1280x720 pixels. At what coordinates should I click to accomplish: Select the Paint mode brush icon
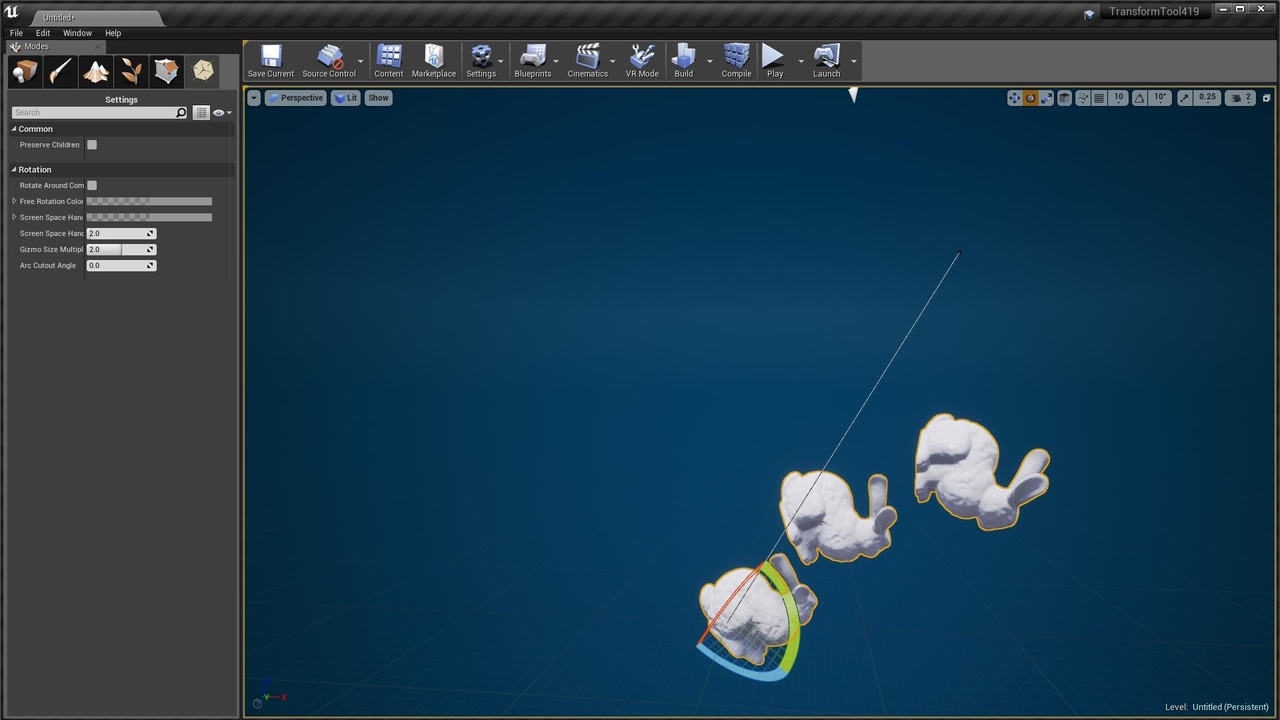61,71
